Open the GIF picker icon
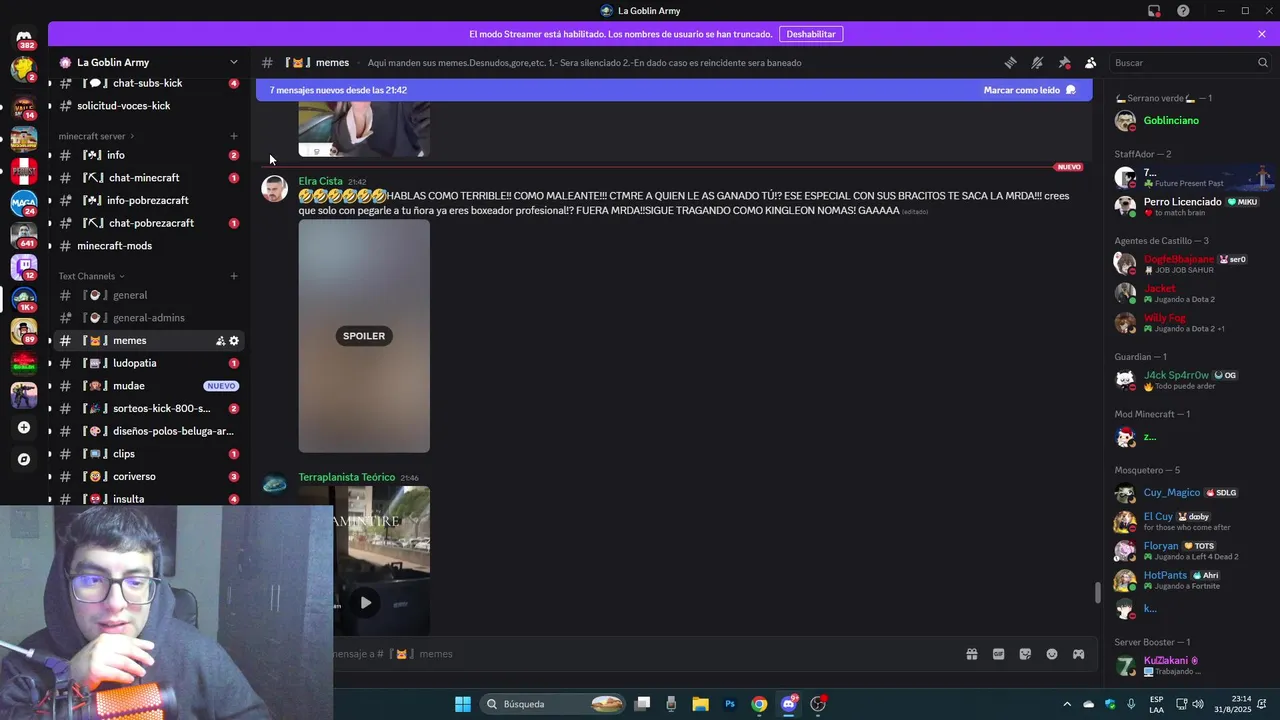Screen dimensions: 1280x720 [x=998, y=654]
